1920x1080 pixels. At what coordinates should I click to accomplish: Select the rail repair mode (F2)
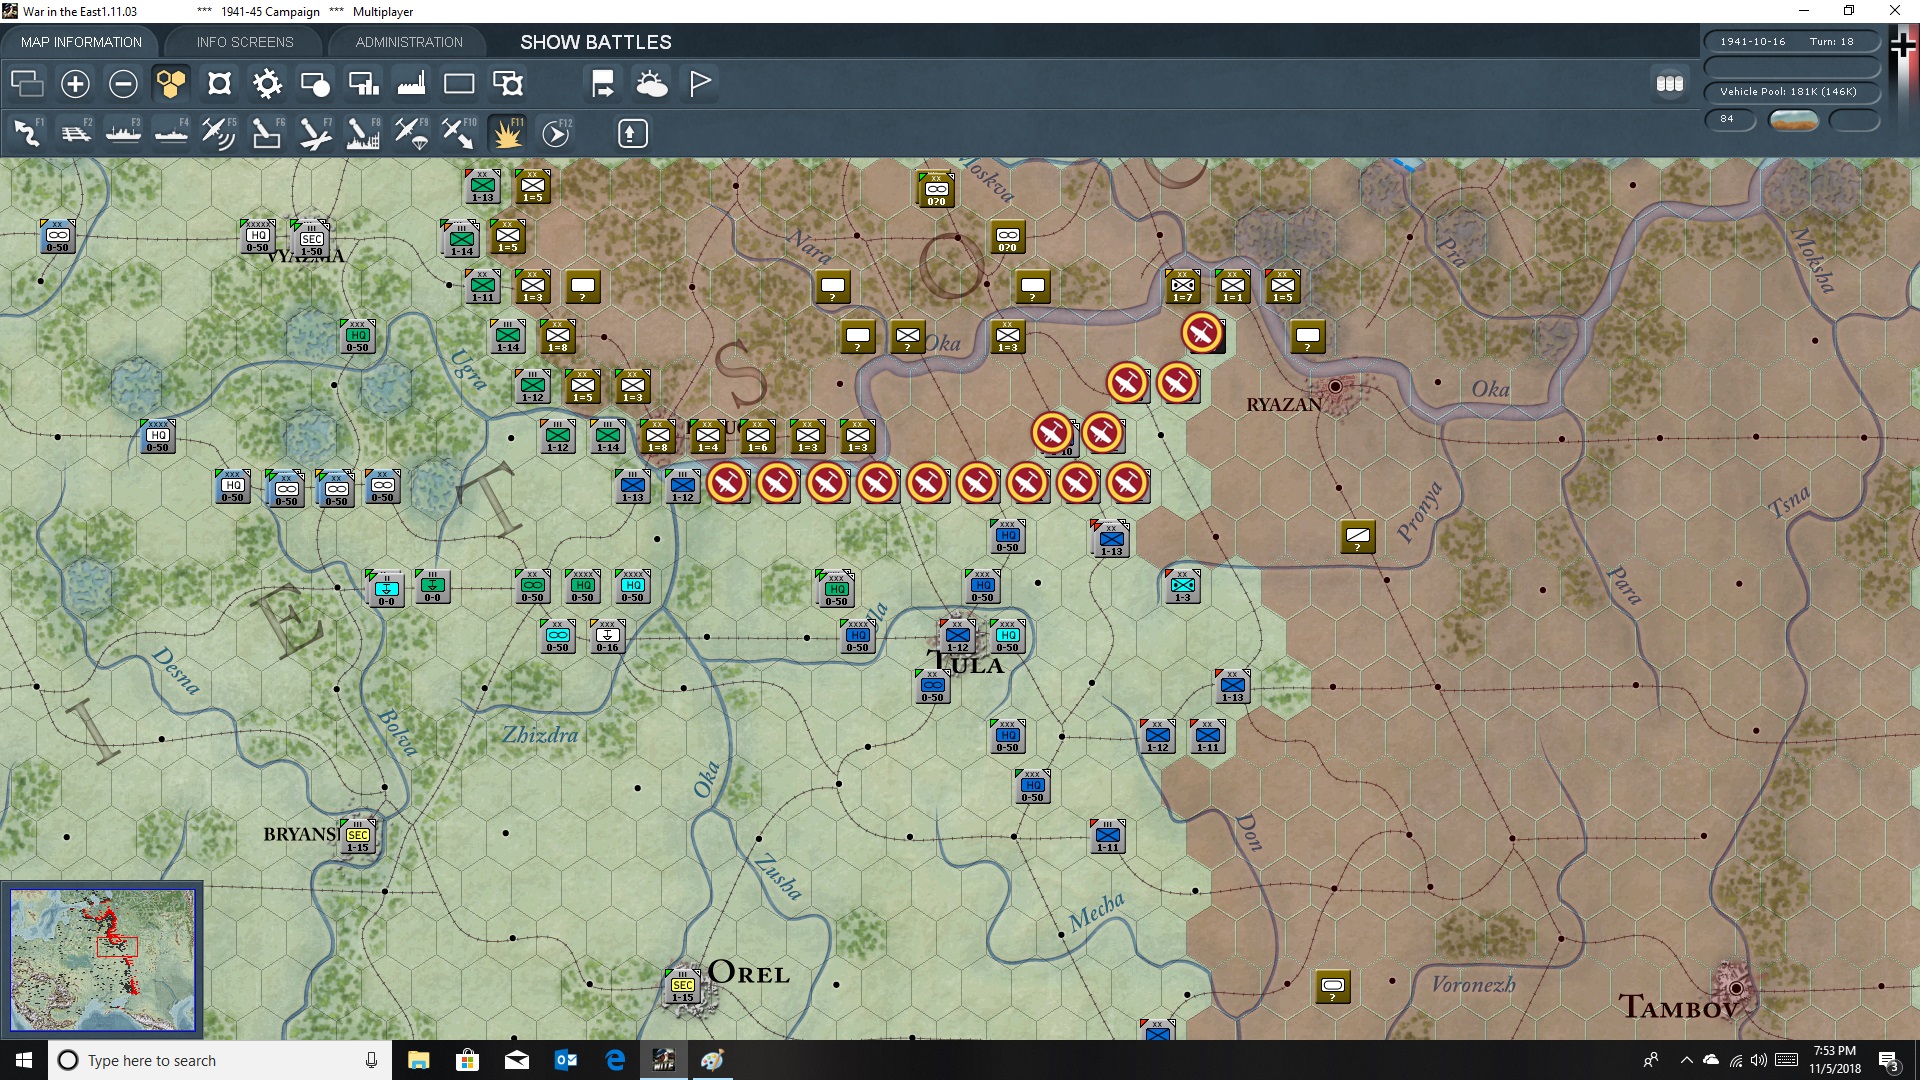[76, 132]
